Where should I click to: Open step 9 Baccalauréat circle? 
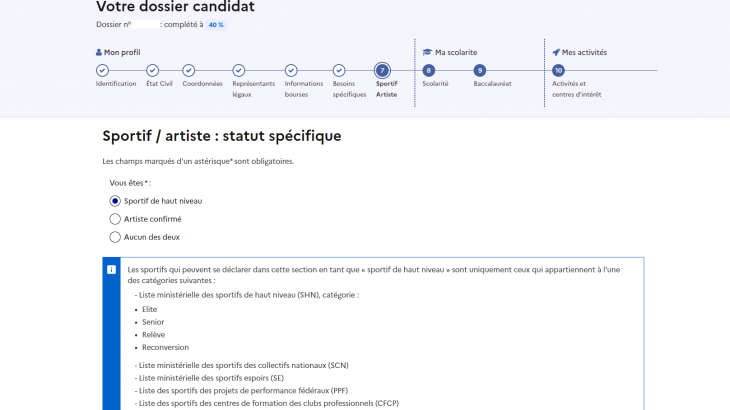tap(480, 70)
